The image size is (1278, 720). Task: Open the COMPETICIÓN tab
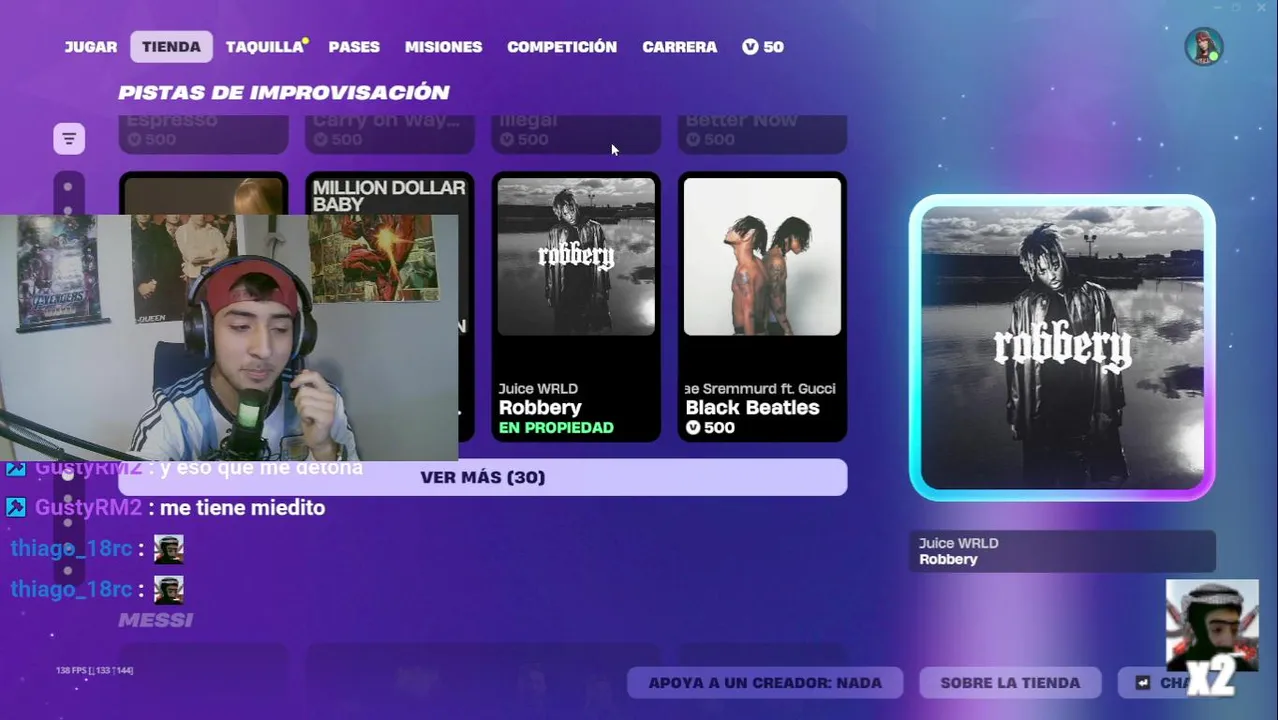coord(562,47)
